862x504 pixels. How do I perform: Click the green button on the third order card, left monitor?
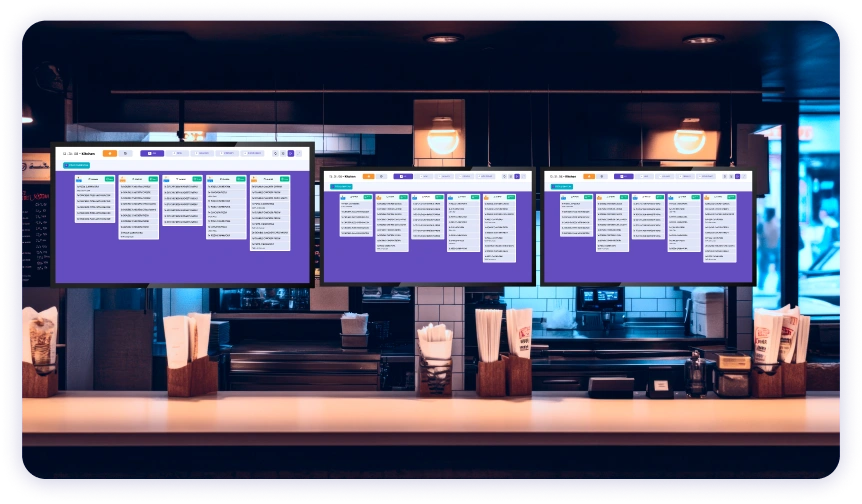click(x=197, y=179)
